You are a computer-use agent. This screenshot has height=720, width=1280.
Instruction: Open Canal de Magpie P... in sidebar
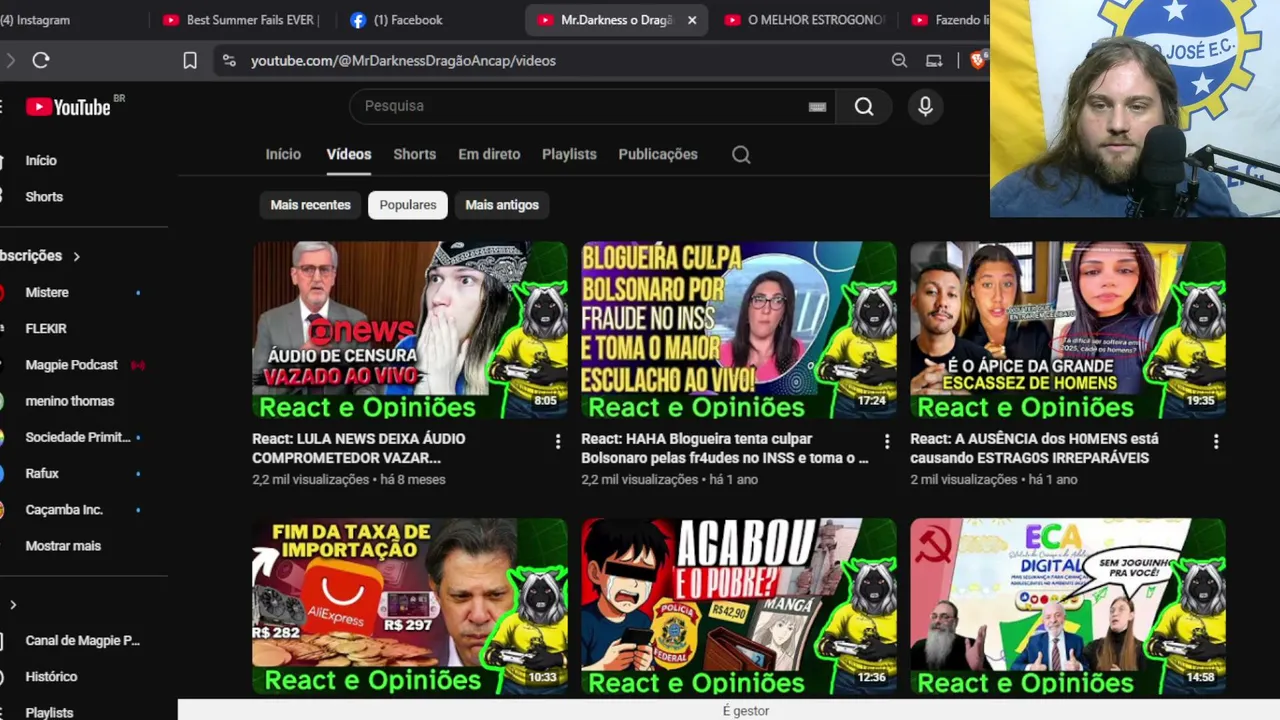pyautogui.click(x=83, y=641)
